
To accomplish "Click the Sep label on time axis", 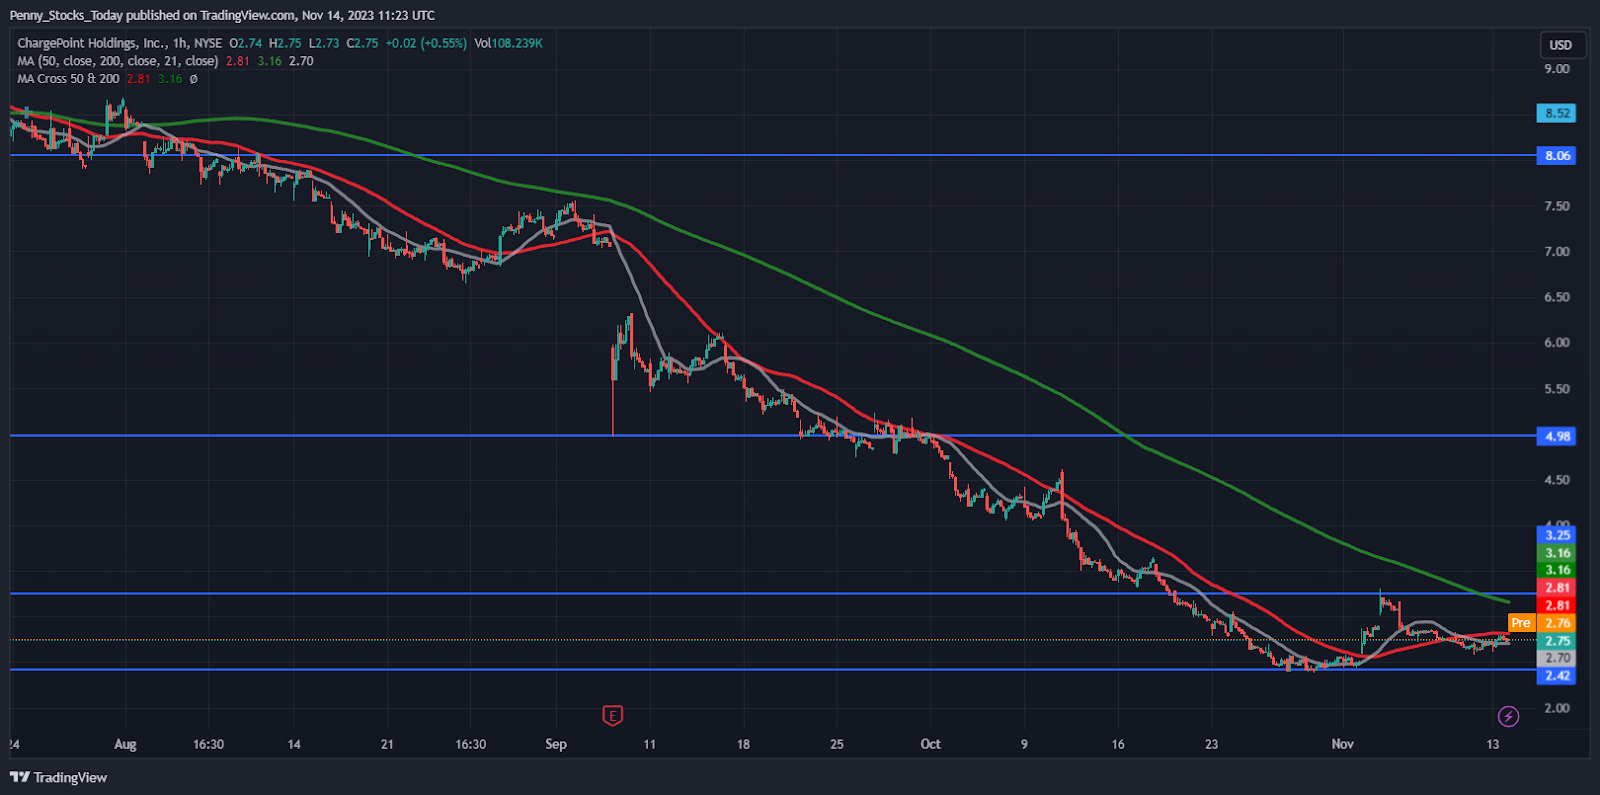I will (x=556, y=744).
